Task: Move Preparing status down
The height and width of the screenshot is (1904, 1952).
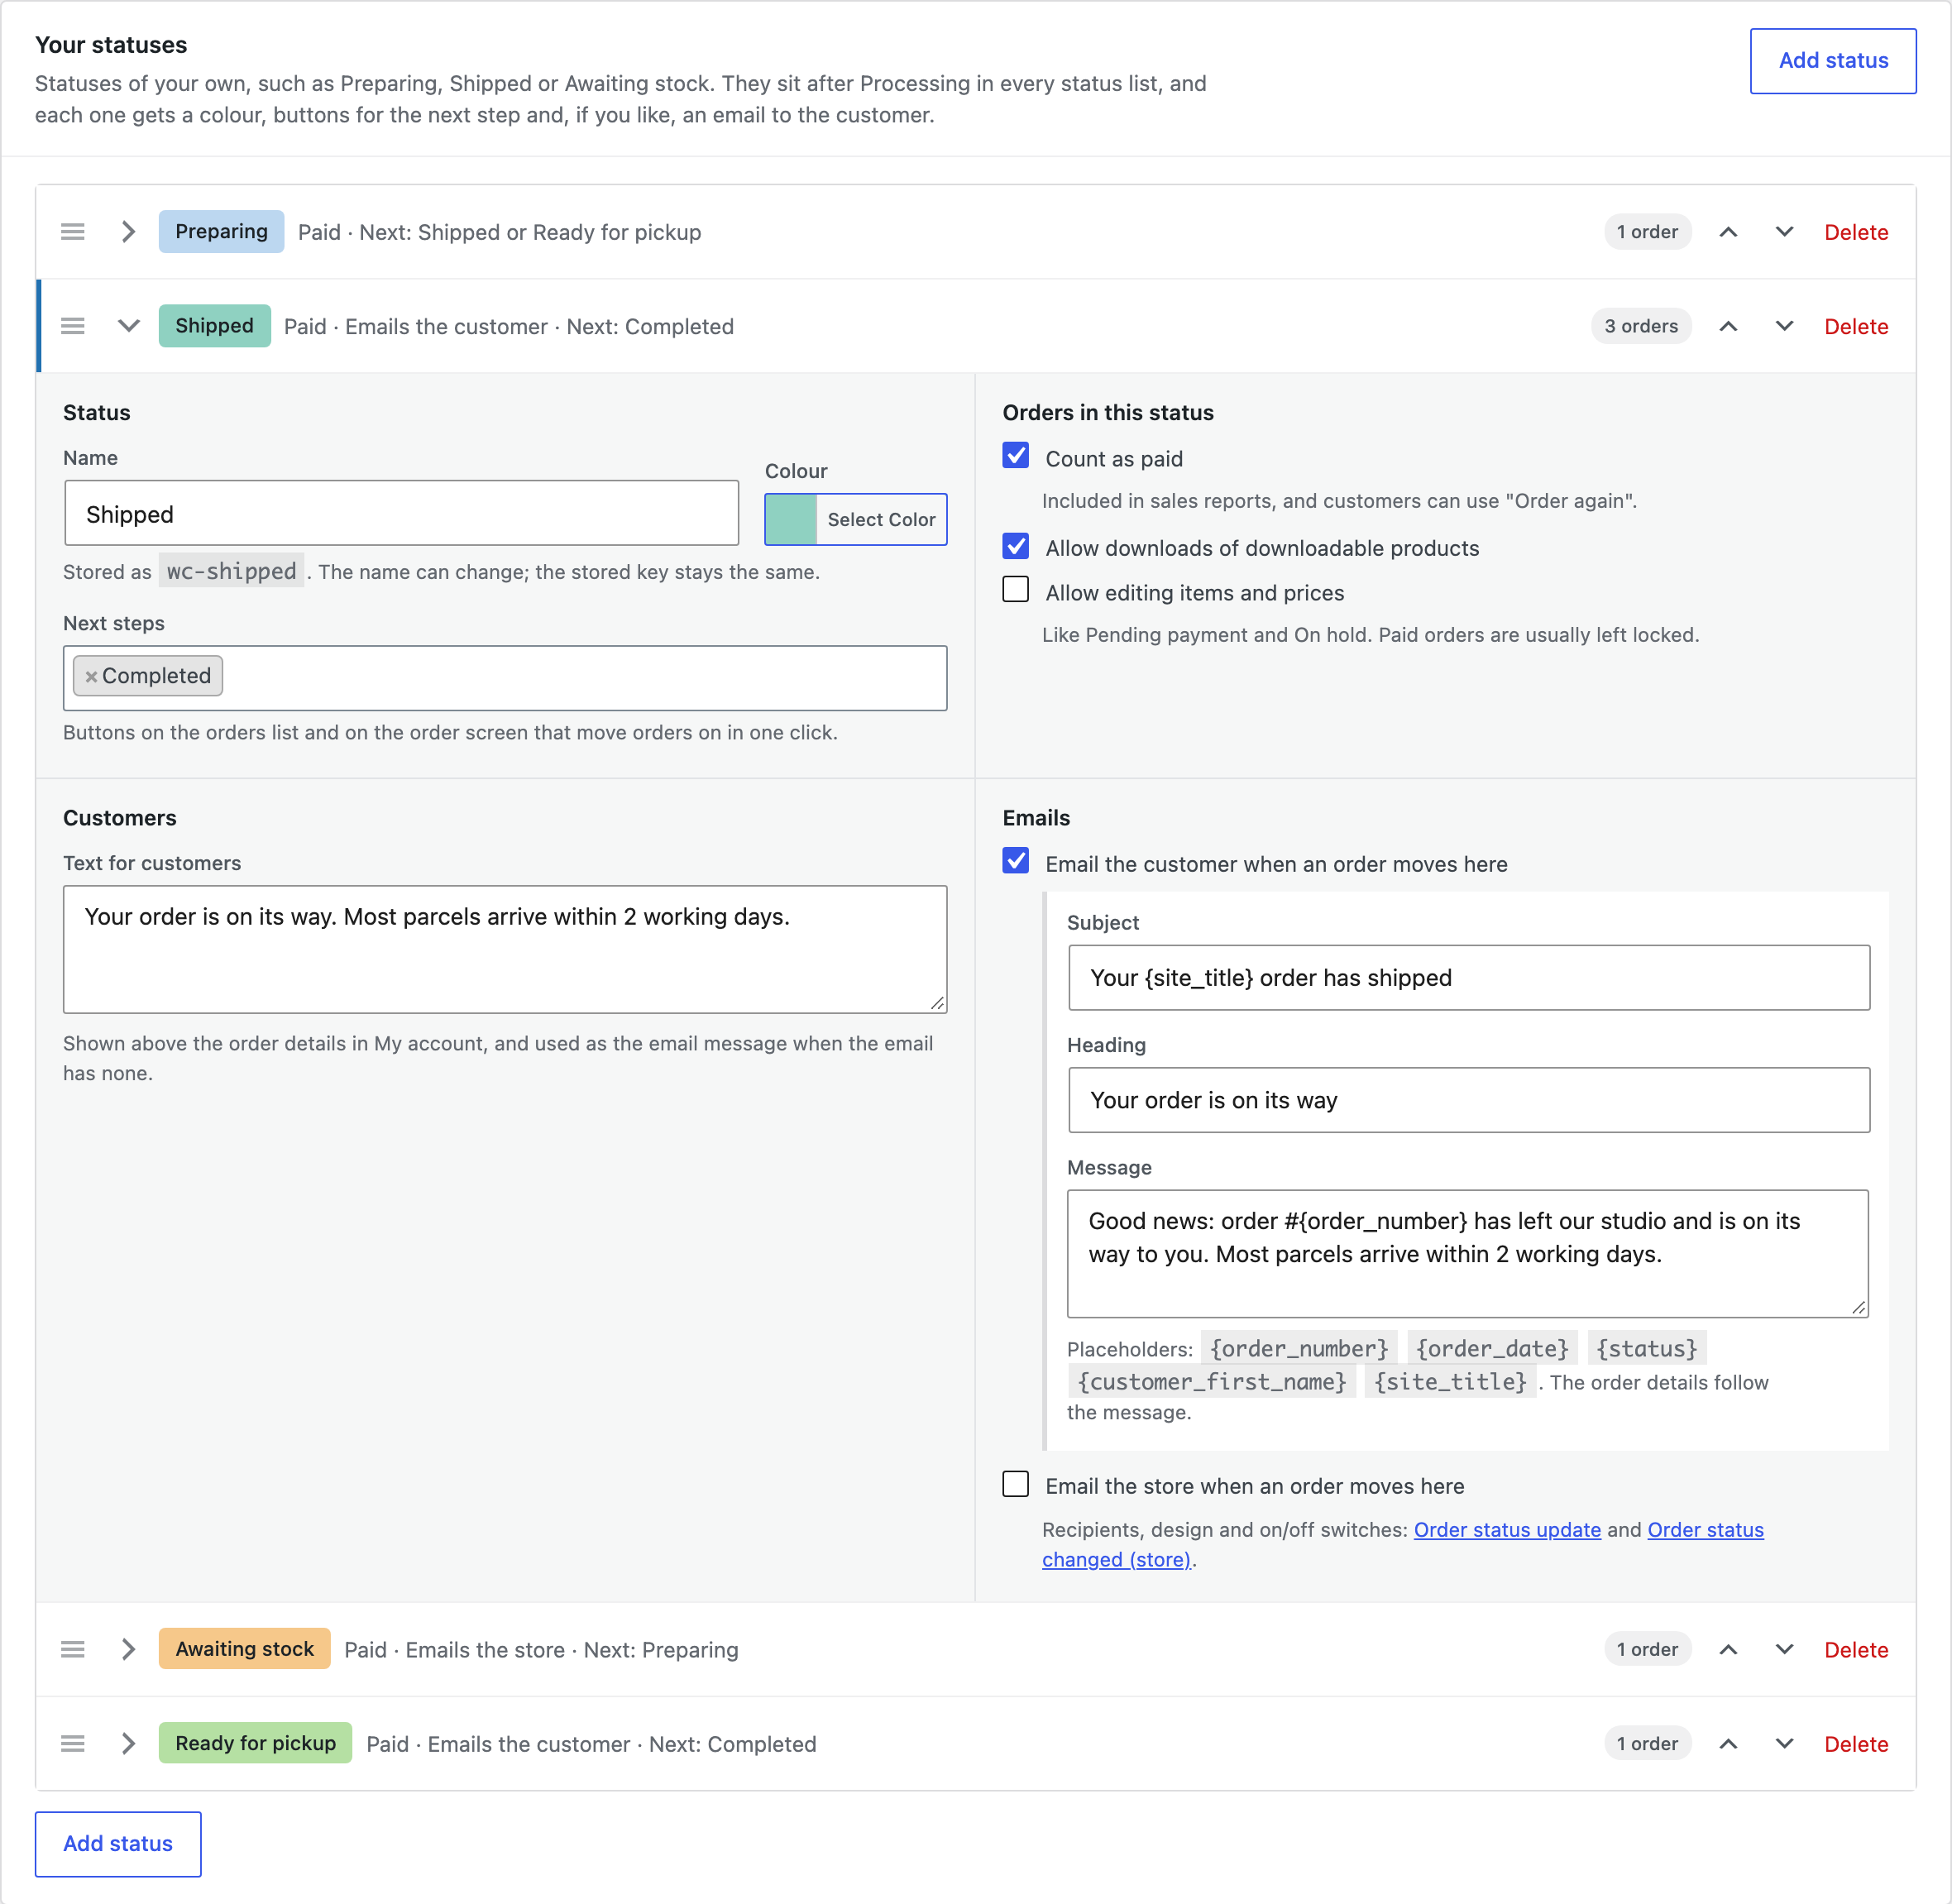Action: click(1784, 232)
